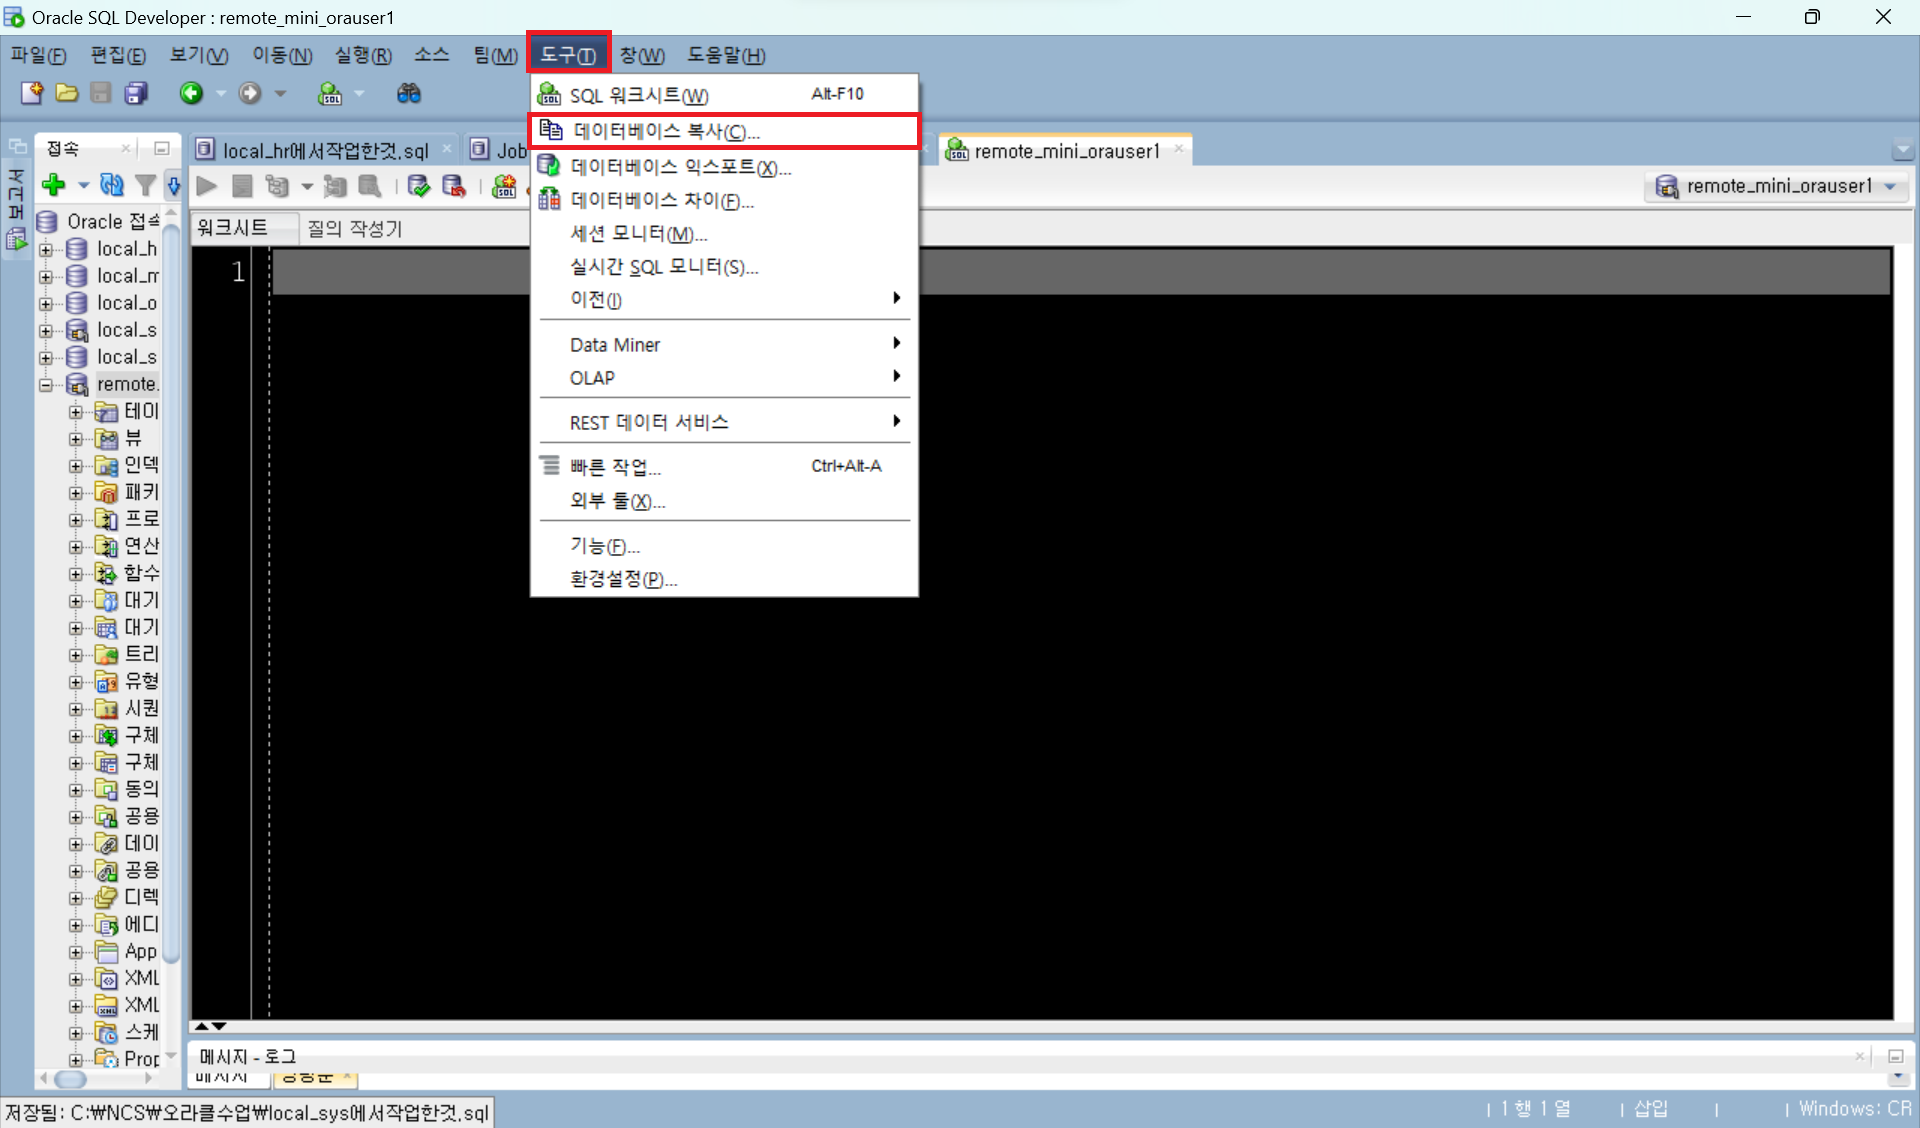Collapse the remote connection tree node
This screenshot has height=1128, width=1920.
point(46,384)
